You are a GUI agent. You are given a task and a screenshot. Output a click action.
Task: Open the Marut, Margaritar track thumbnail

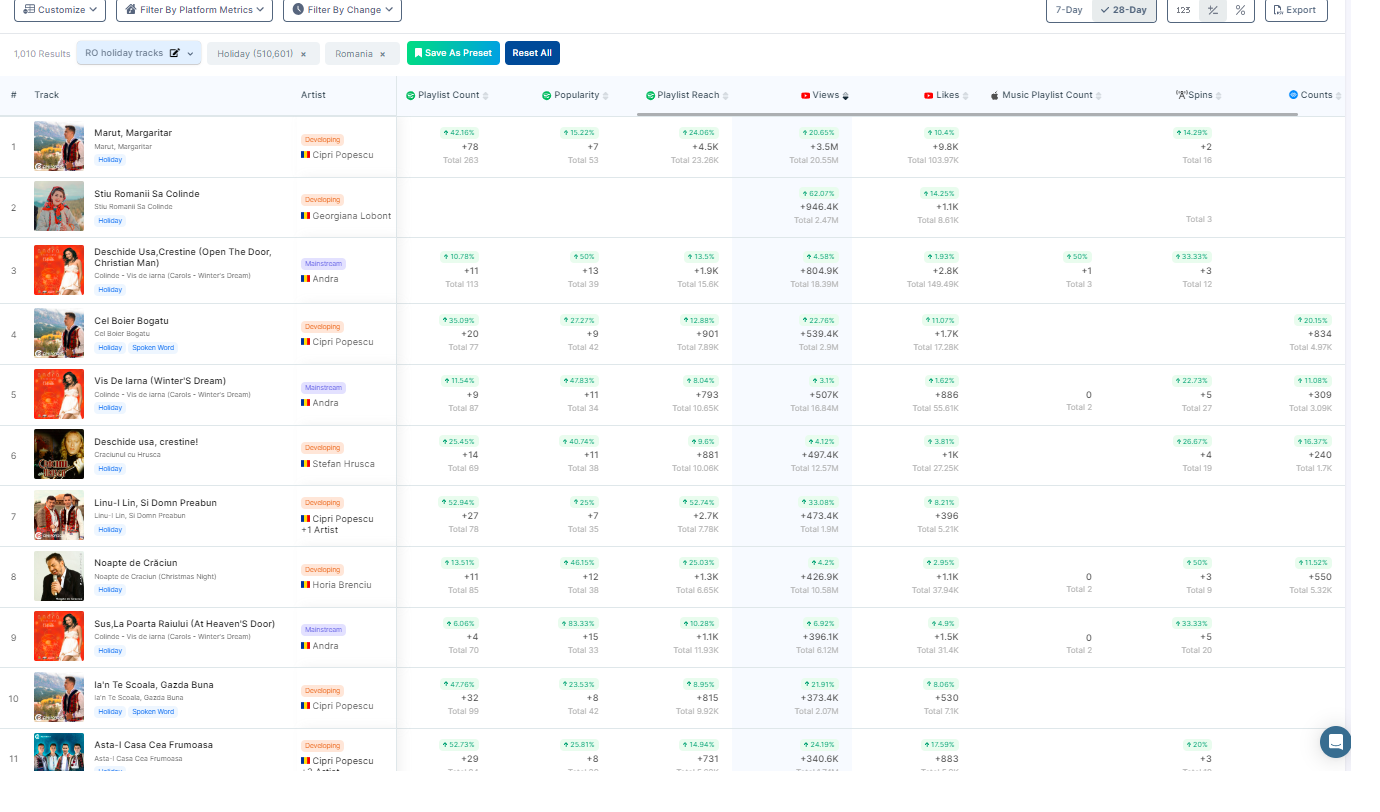[59, 146]
